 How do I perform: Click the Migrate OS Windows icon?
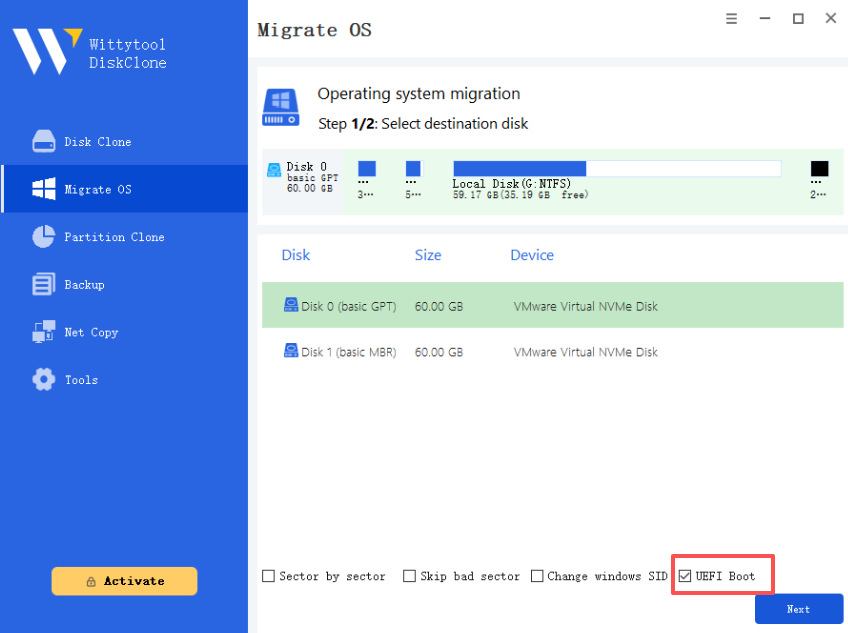pyautogui.click(x=43, y=189)
